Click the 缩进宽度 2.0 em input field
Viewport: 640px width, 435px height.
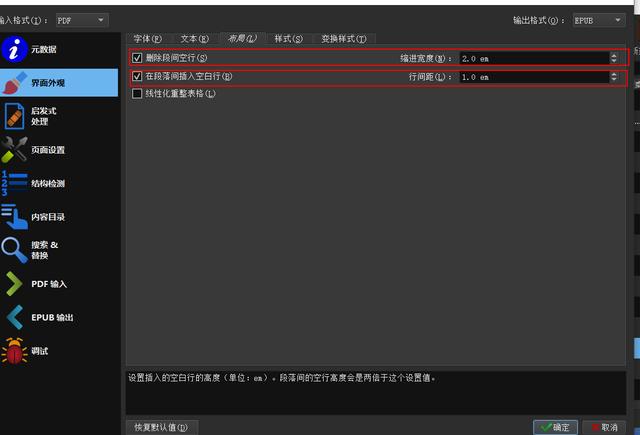(x=534, y=58)
